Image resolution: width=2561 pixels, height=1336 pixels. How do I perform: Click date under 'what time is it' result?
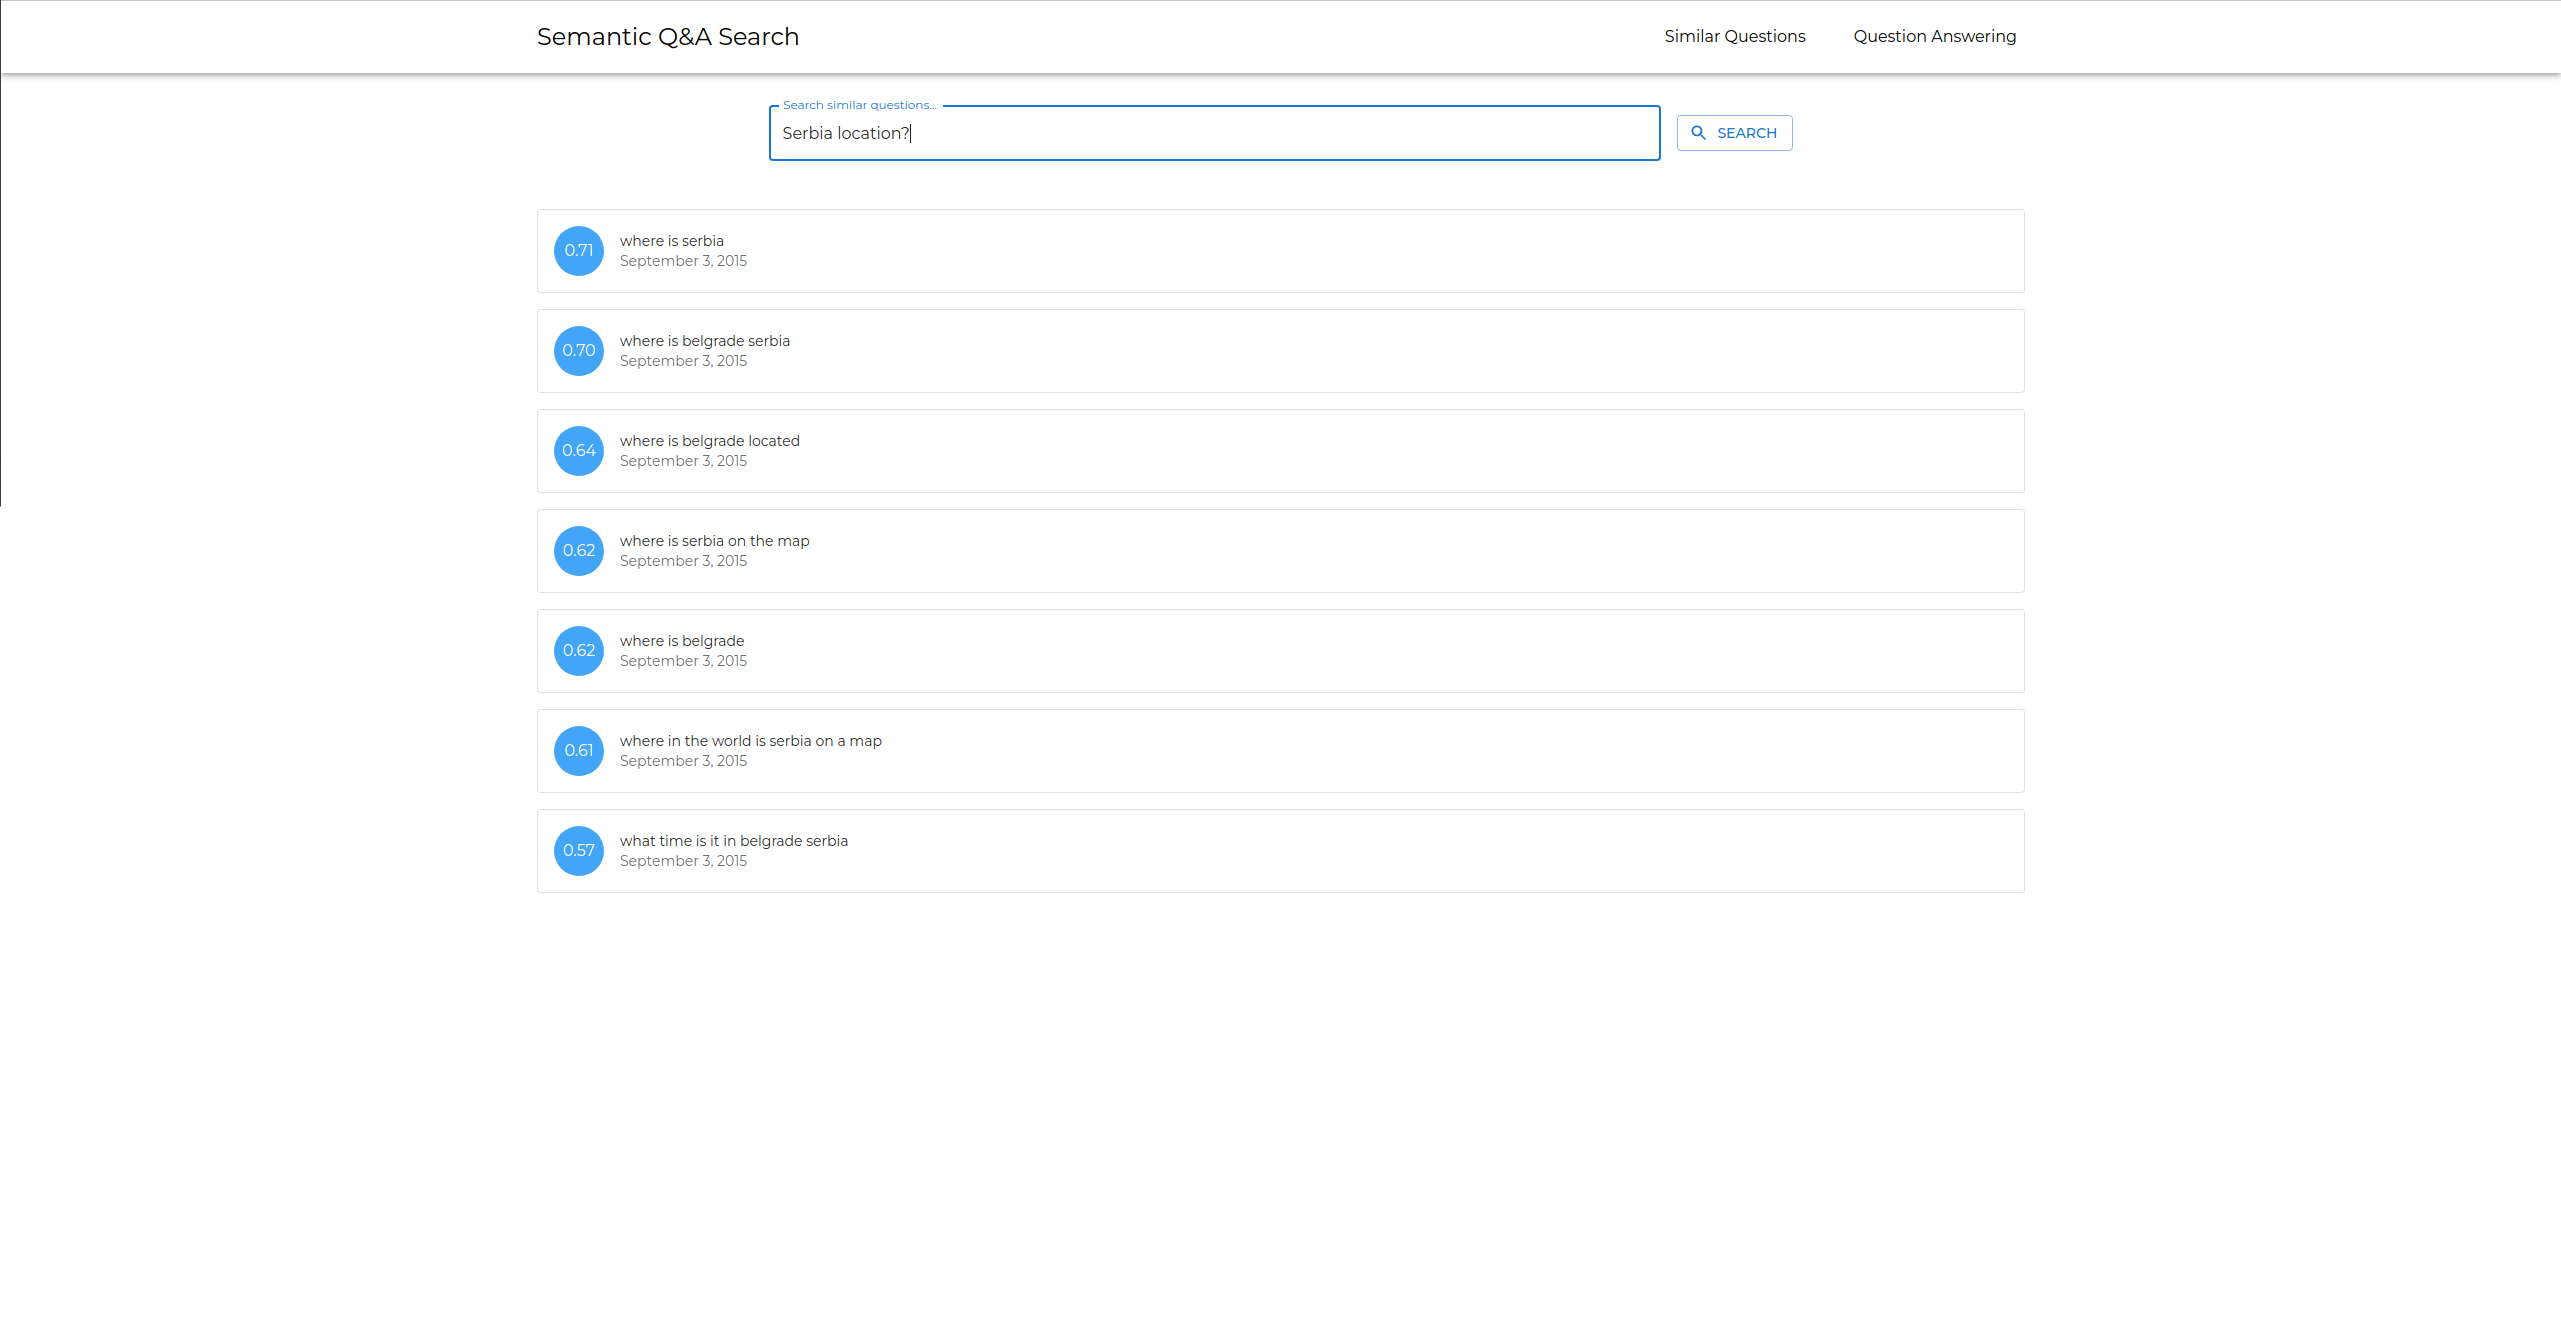point(683,861)
